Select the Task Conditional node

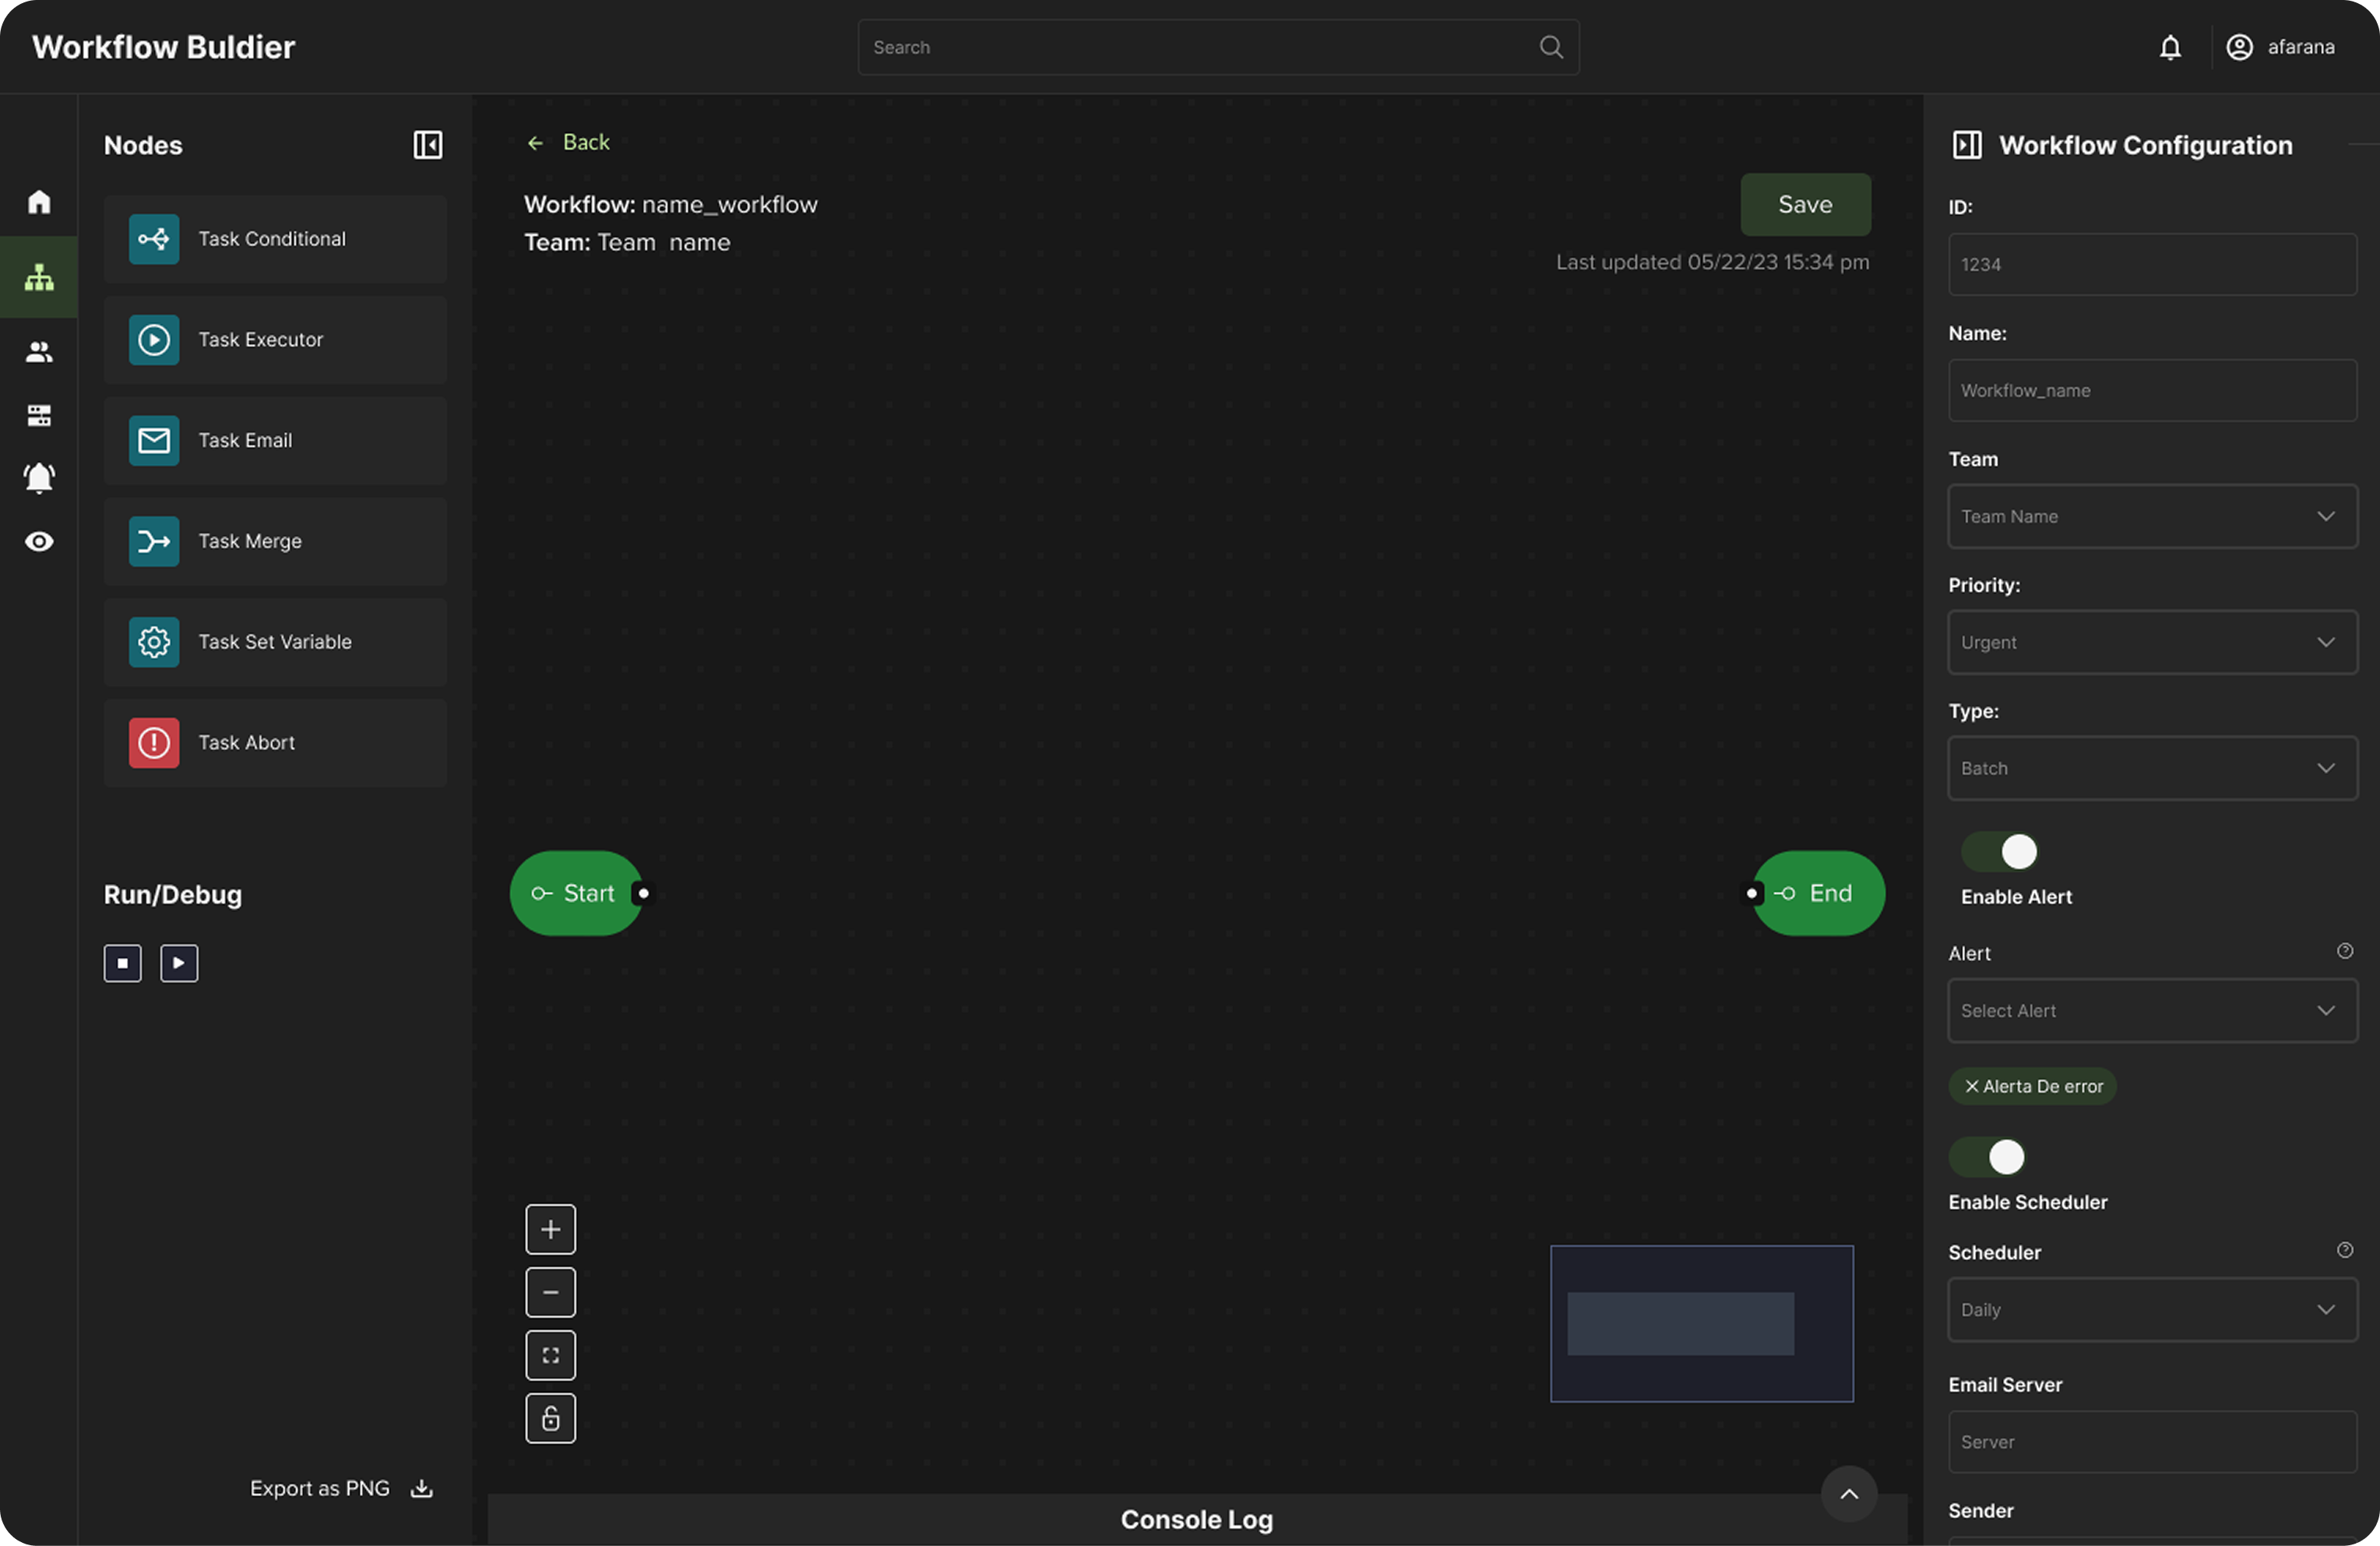[x=275, y=239]
